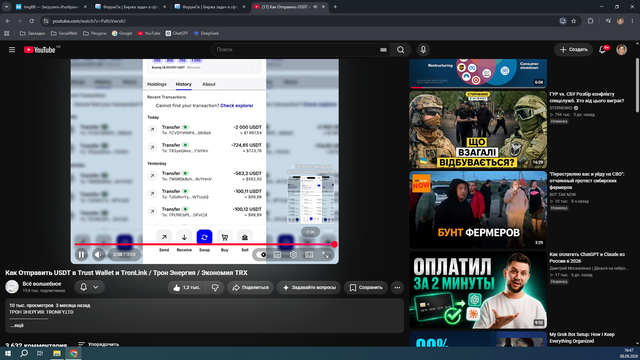
Task: Open the Chrome profile avatar in toolbar
Action: (x=620, y=21)
